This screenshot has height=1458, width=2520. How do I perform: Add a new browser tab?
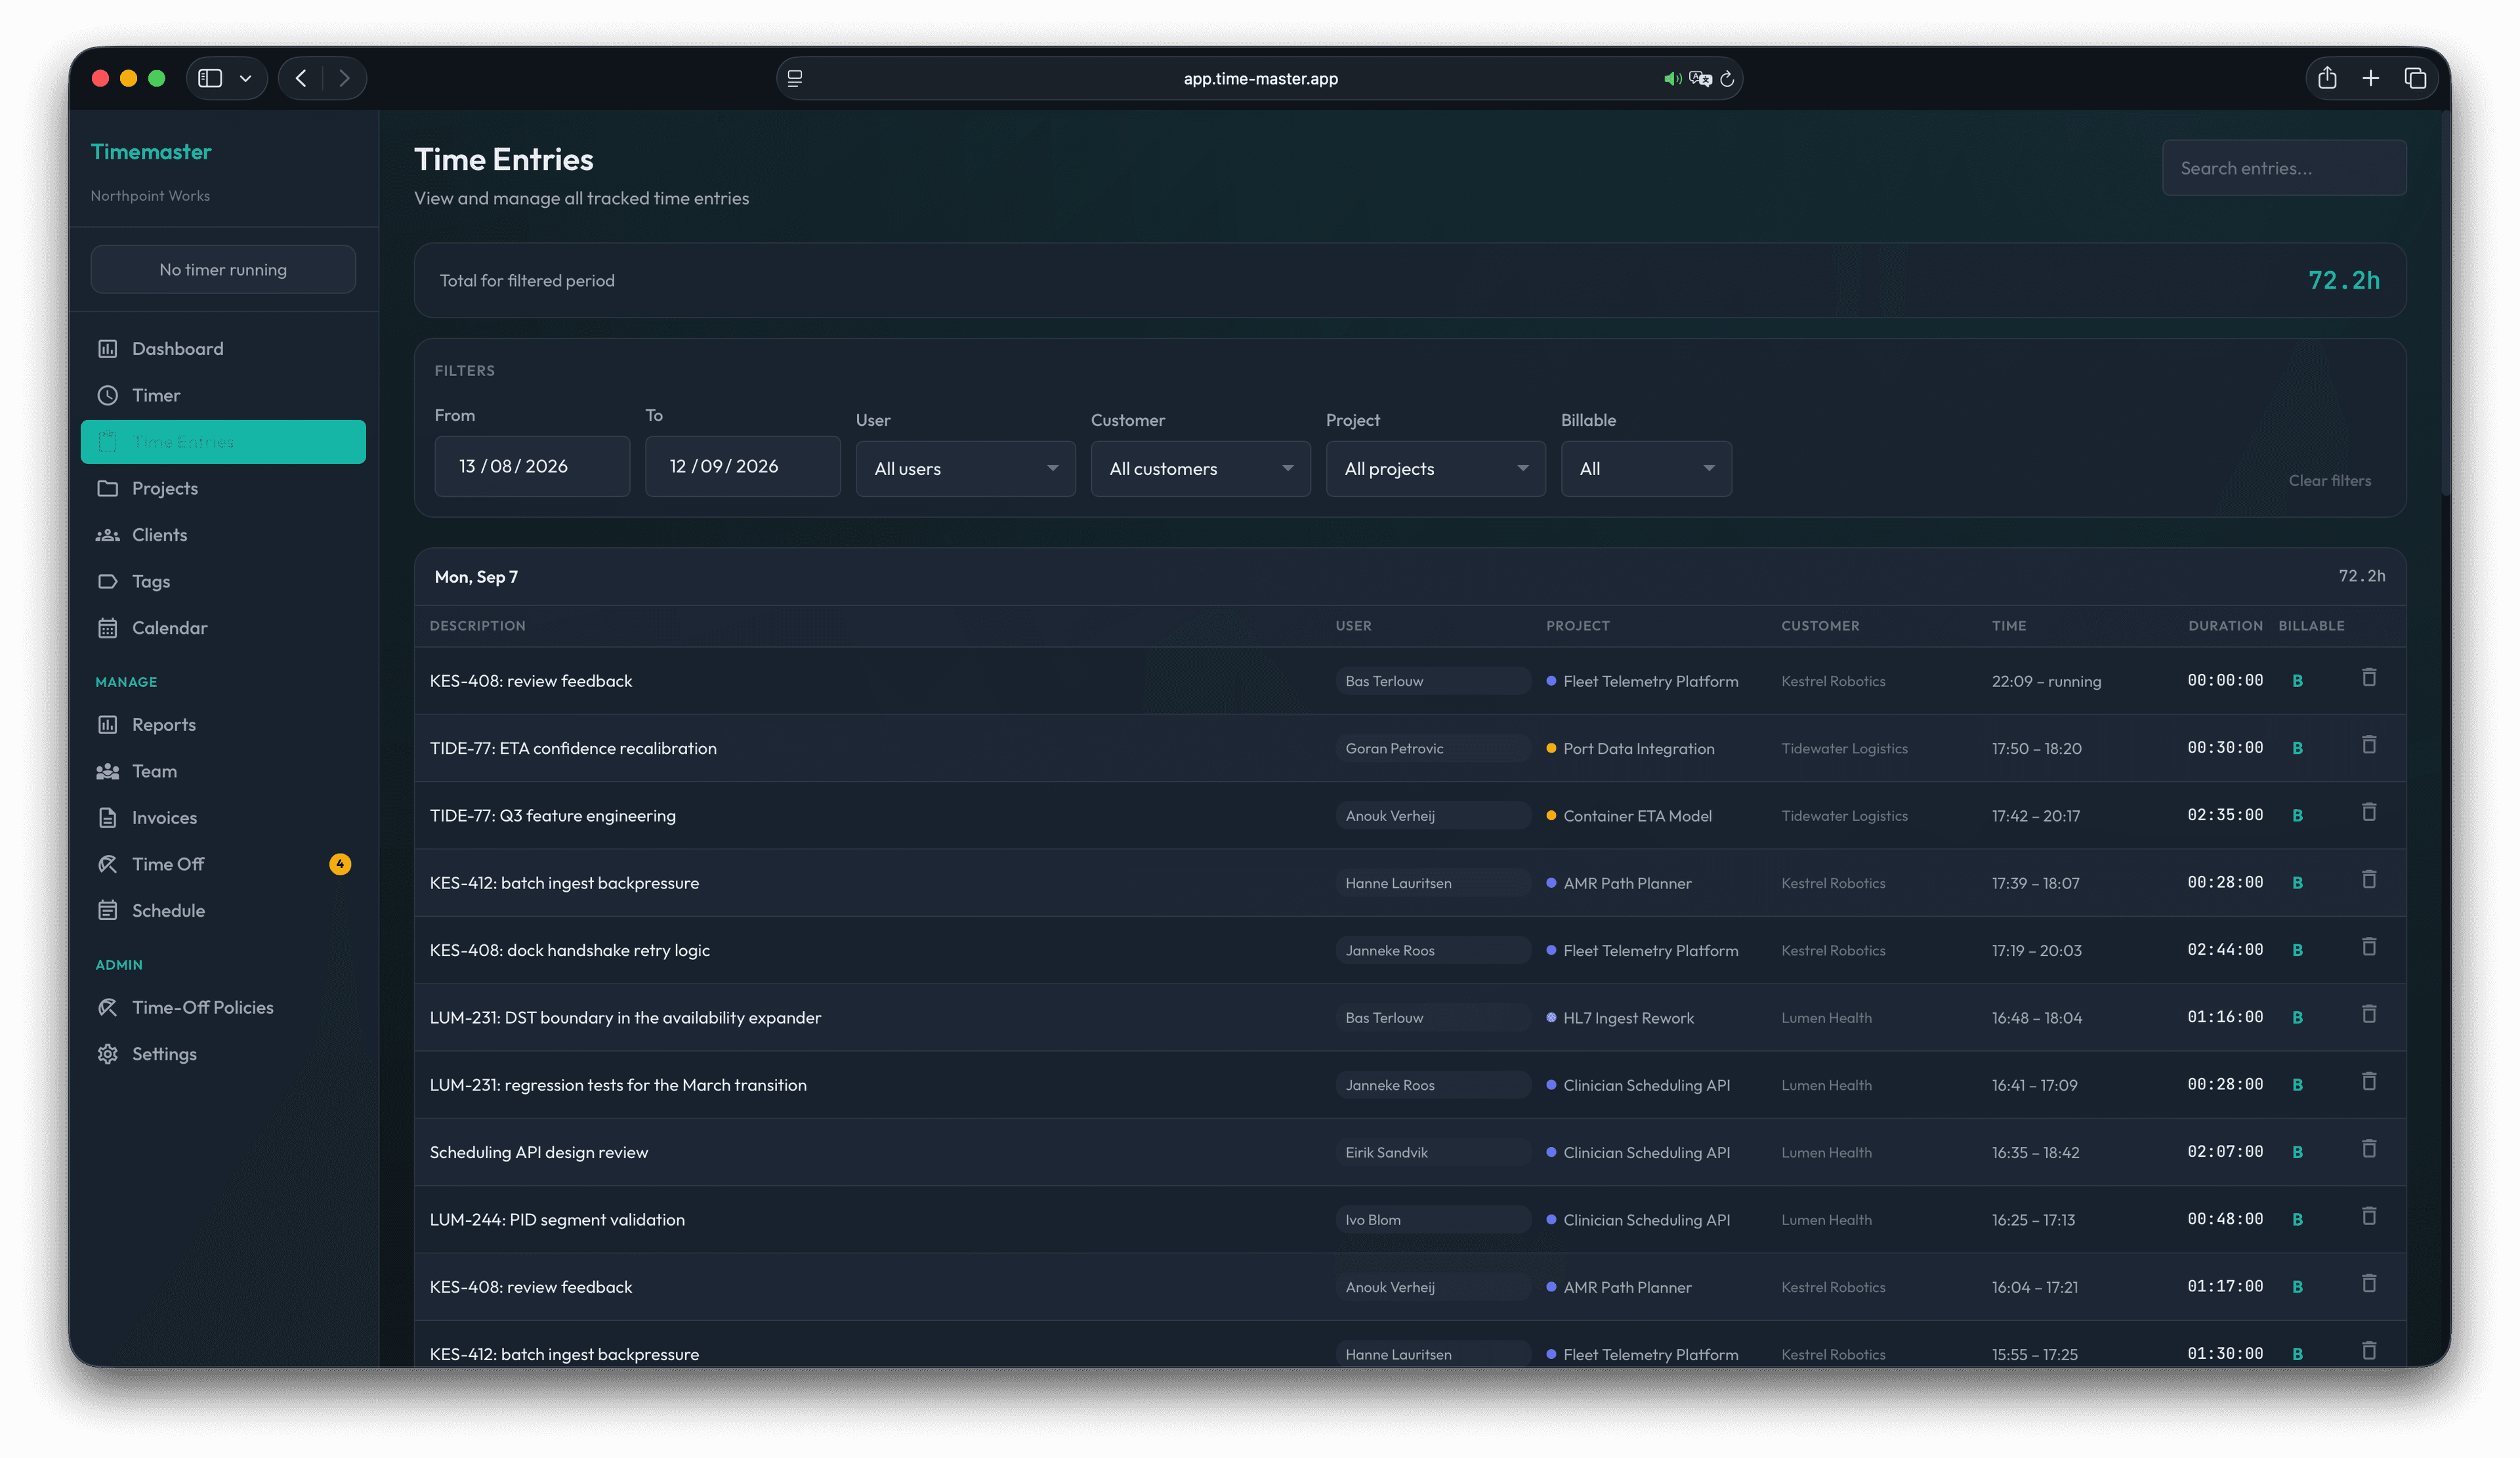tap(2370, 78)
